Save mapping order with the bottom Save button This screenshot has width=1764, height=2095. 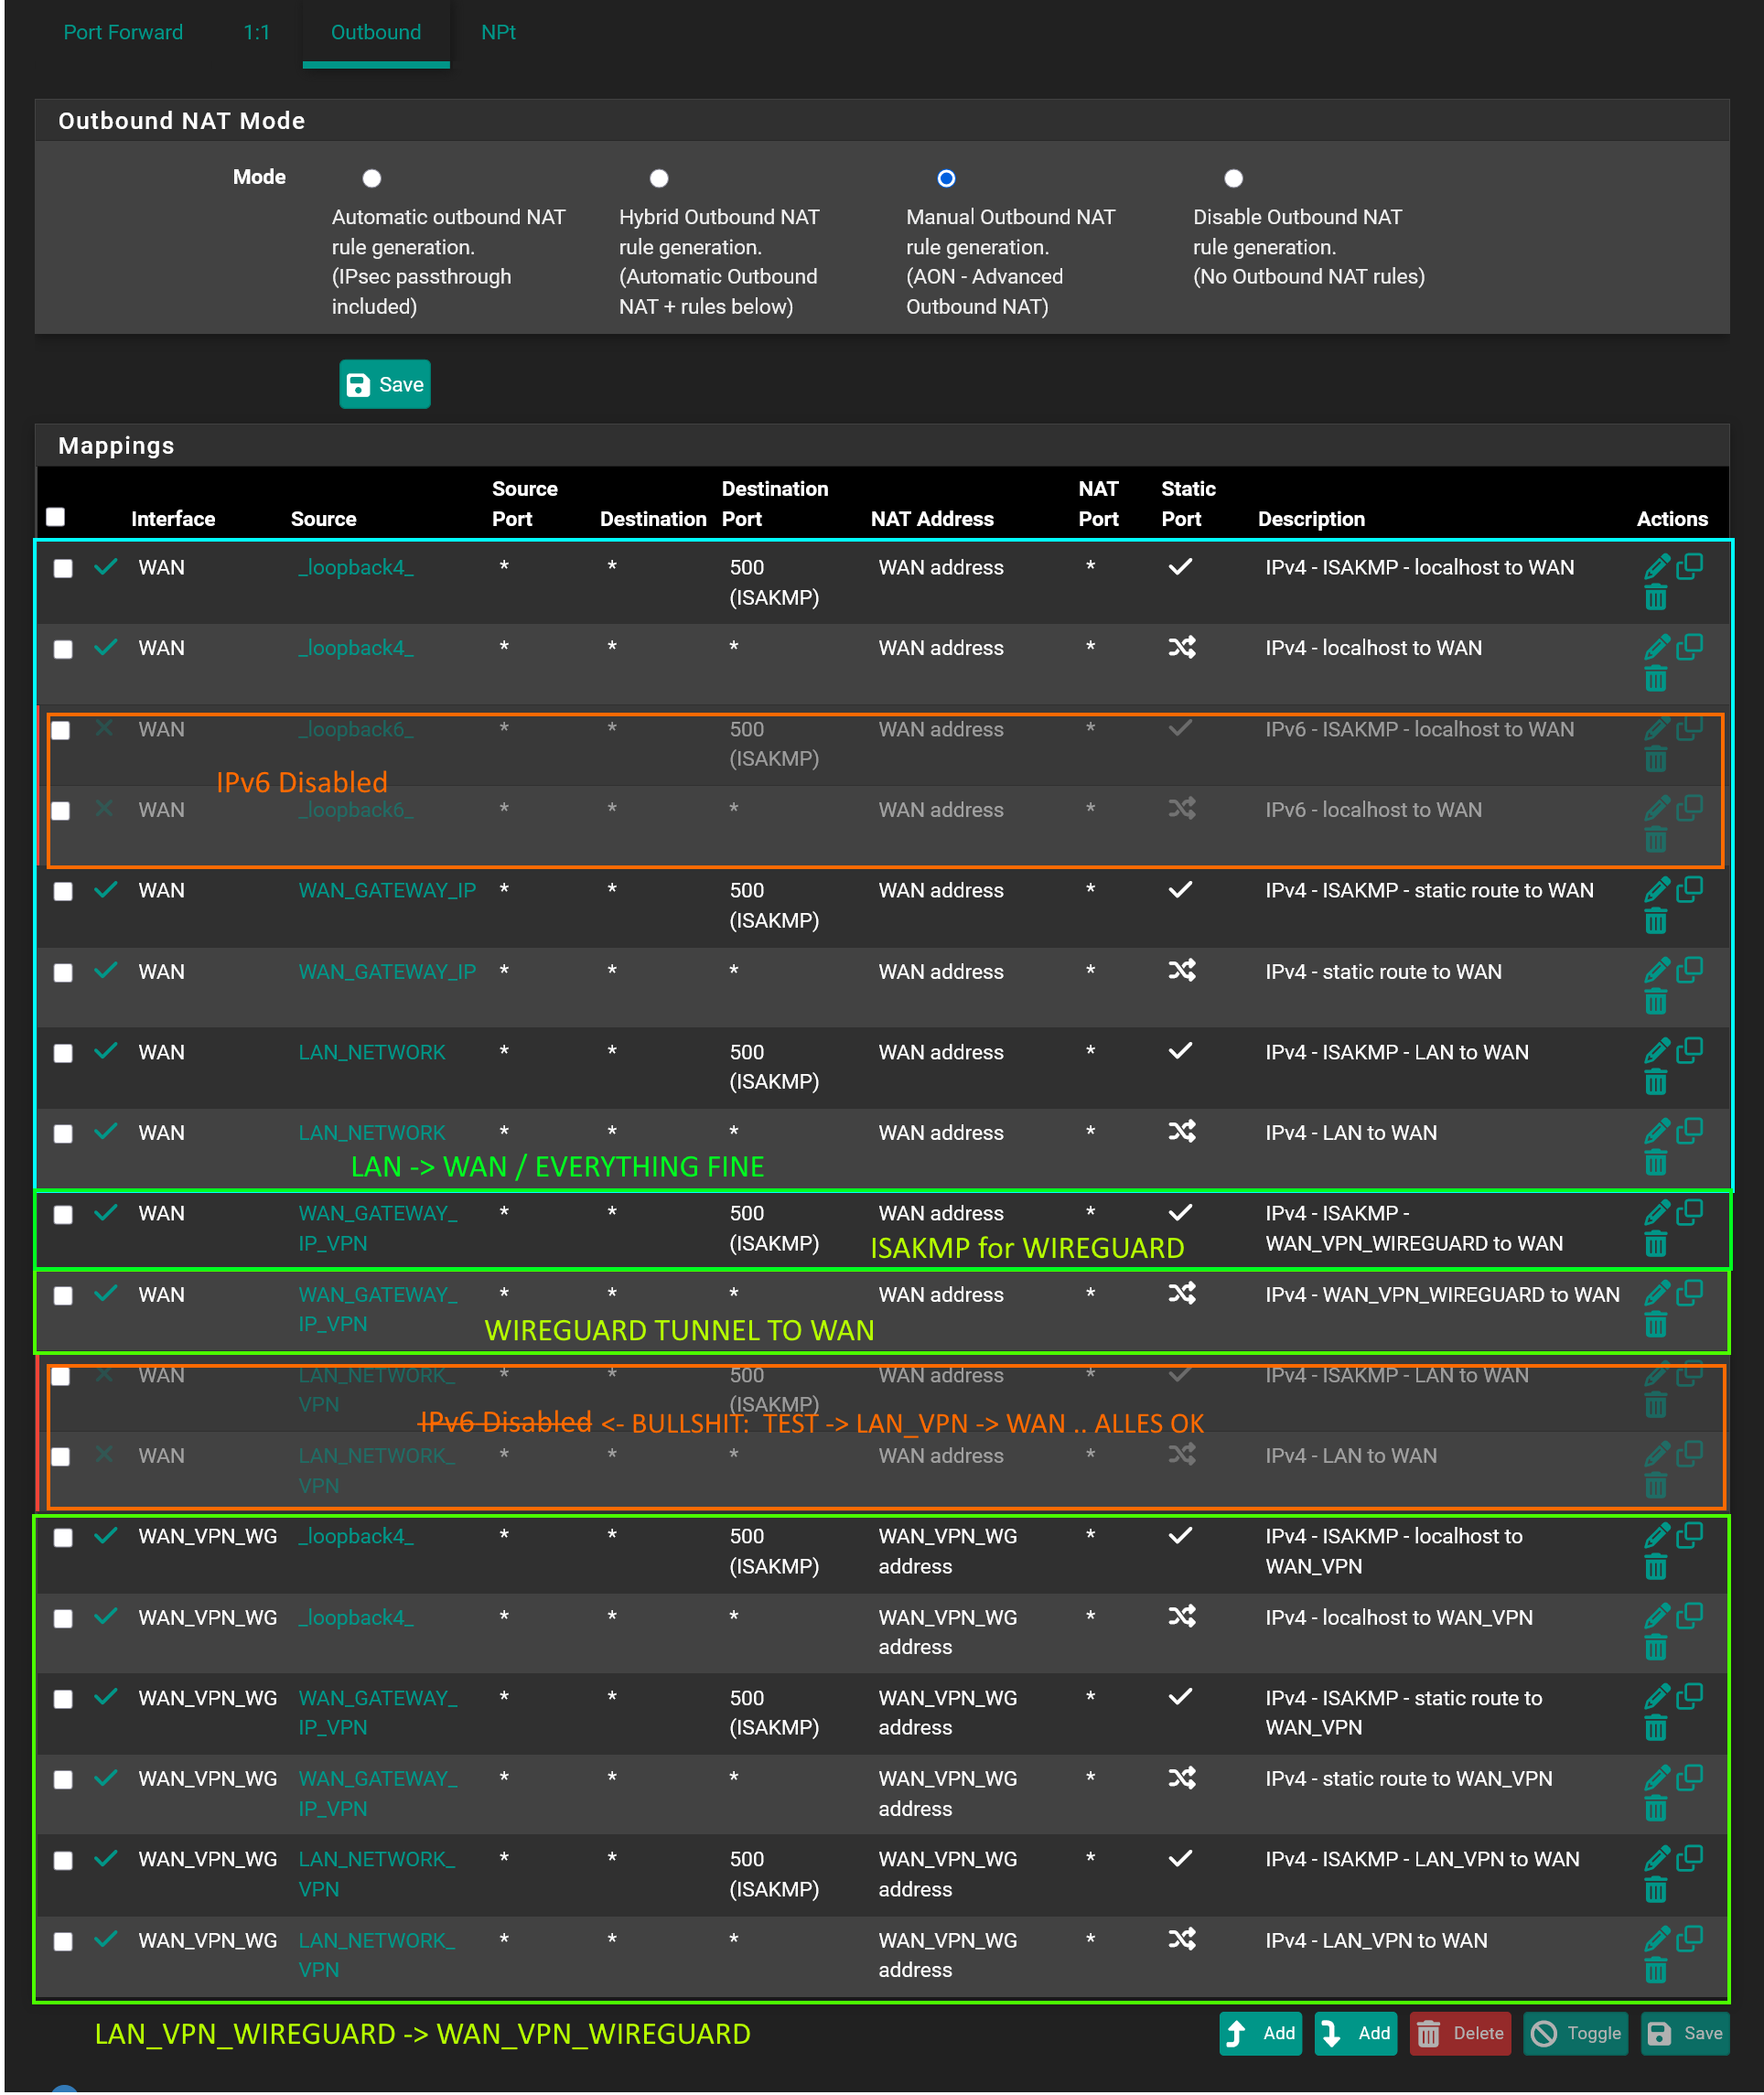click(x=1686, y=2033)
